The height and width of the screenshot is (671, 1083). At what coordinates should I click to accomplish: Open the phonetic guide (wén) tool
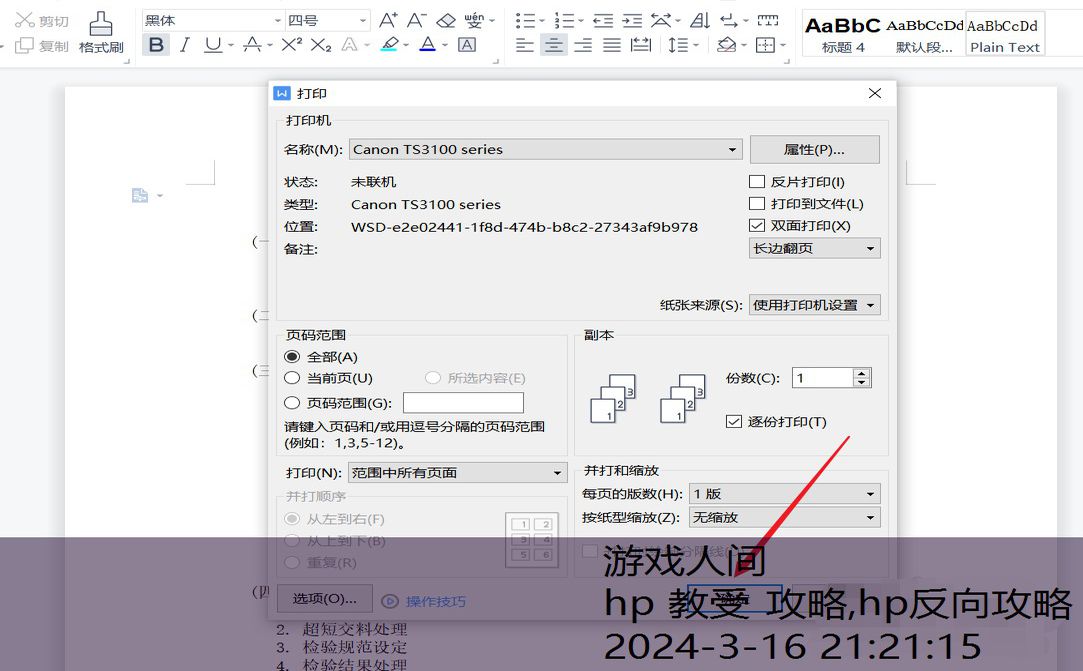click(474, 20)
